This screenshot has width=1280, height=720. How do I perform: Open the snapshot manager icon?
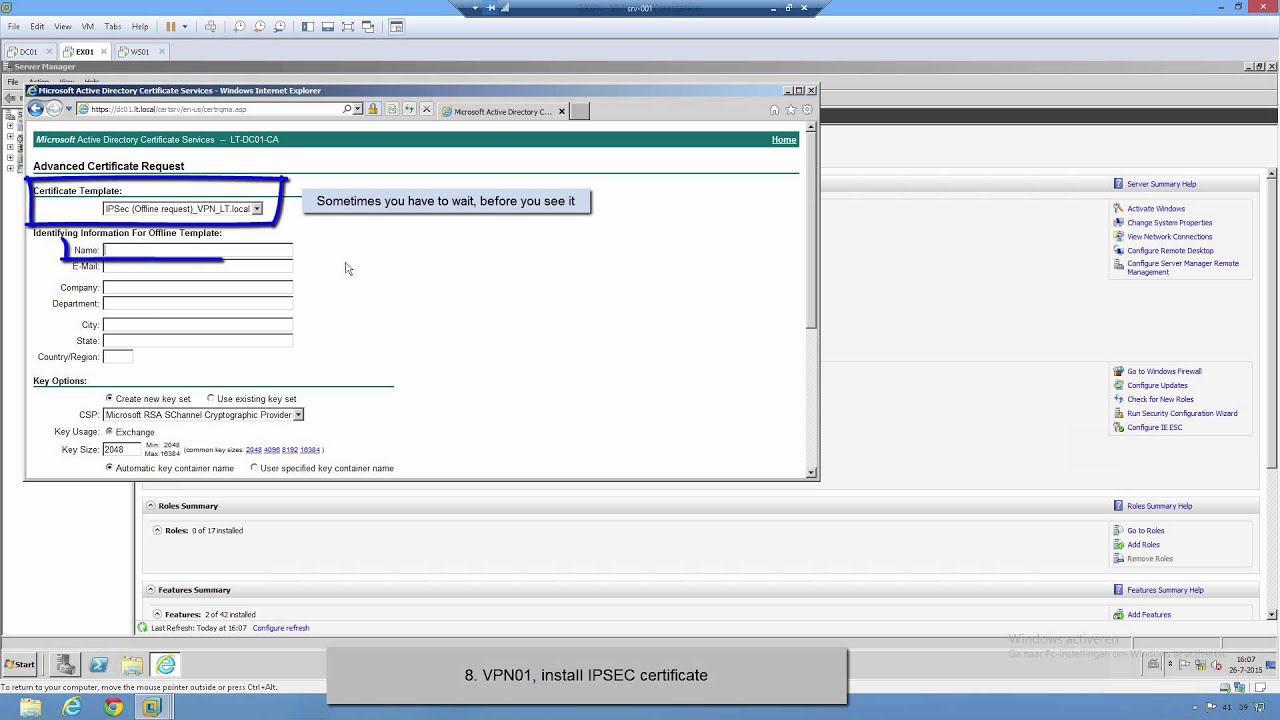click(279, 27)
